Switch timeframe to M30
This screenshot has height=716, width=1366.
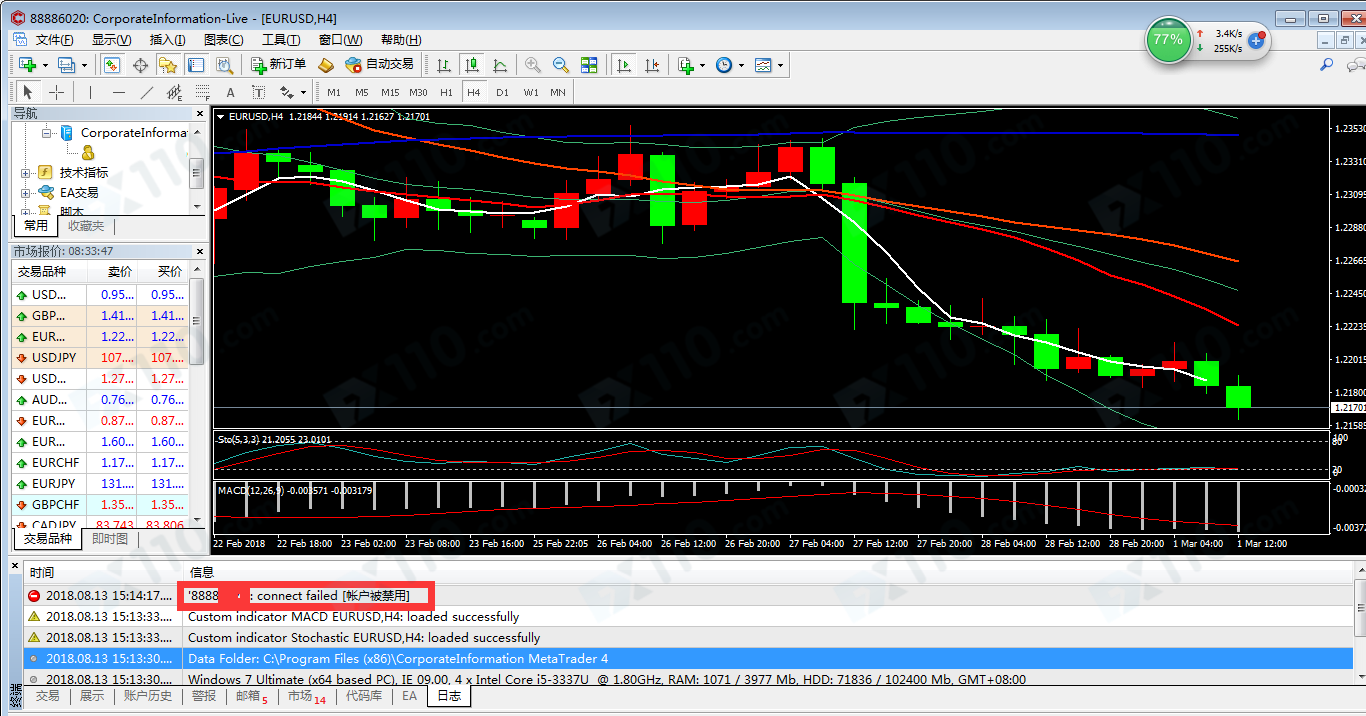(x=418, y=92)
